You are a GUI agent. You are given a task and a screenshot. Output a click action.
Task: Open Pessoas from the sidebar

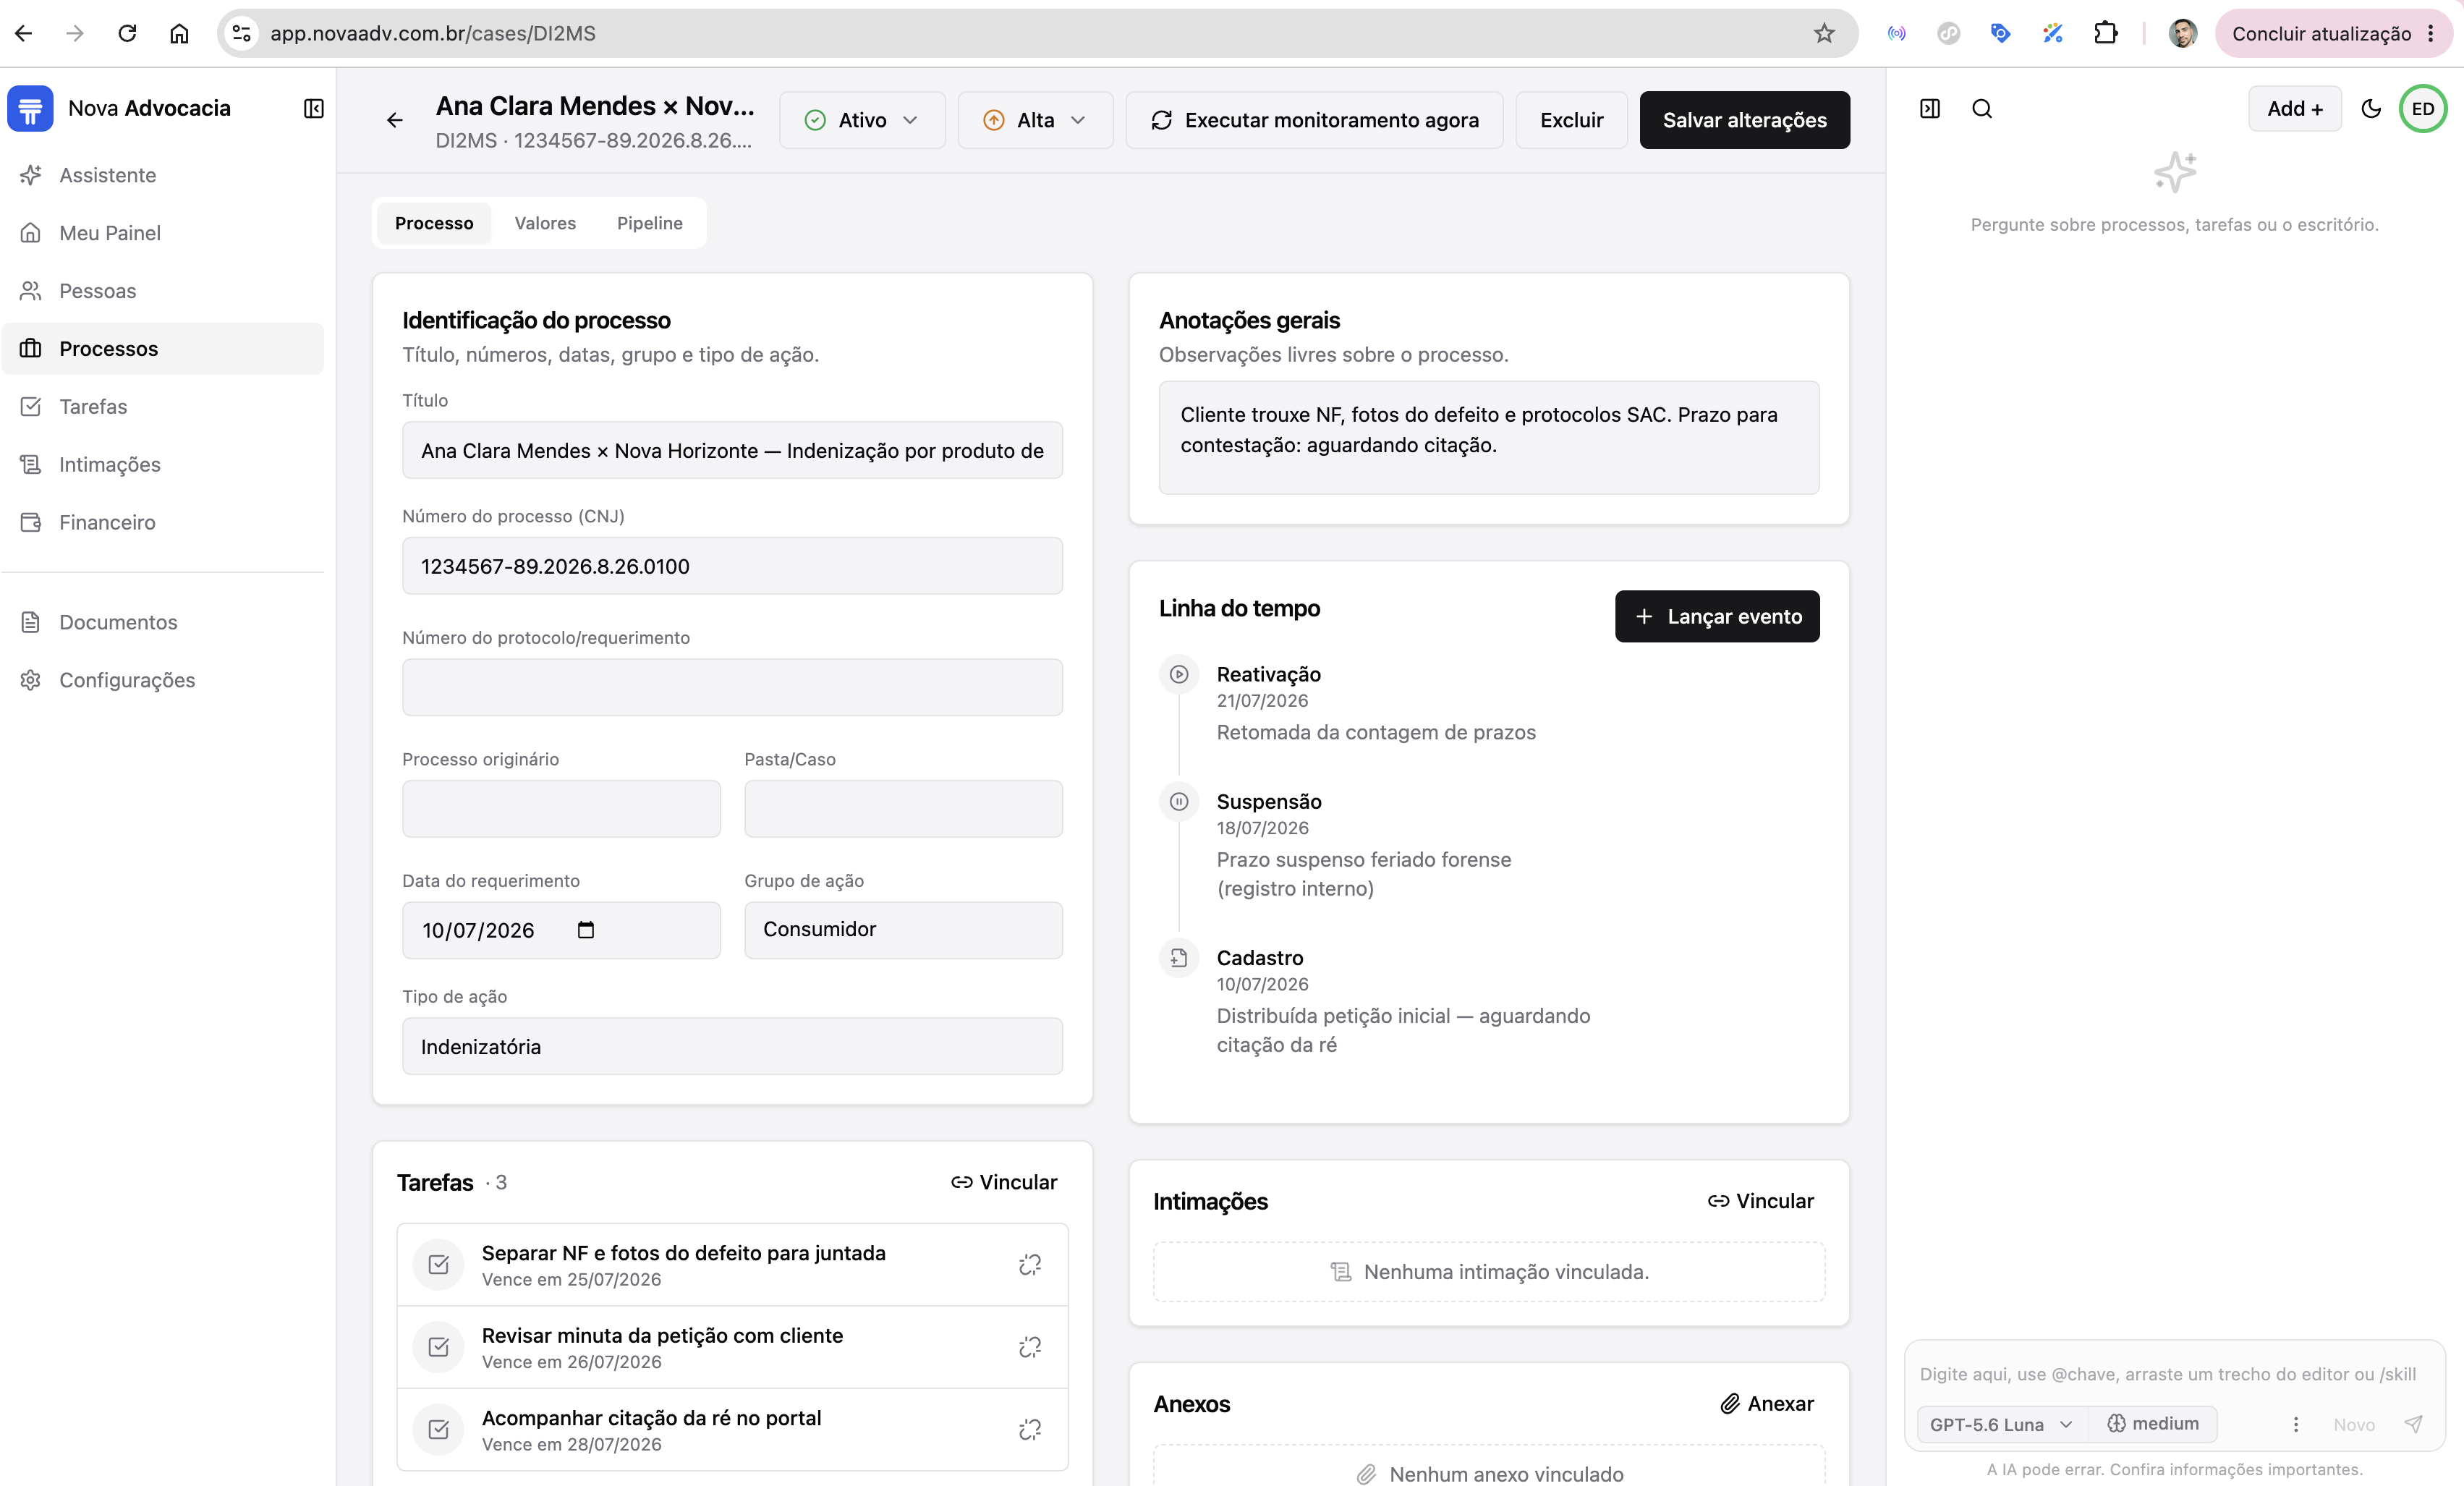click(162, 291)
